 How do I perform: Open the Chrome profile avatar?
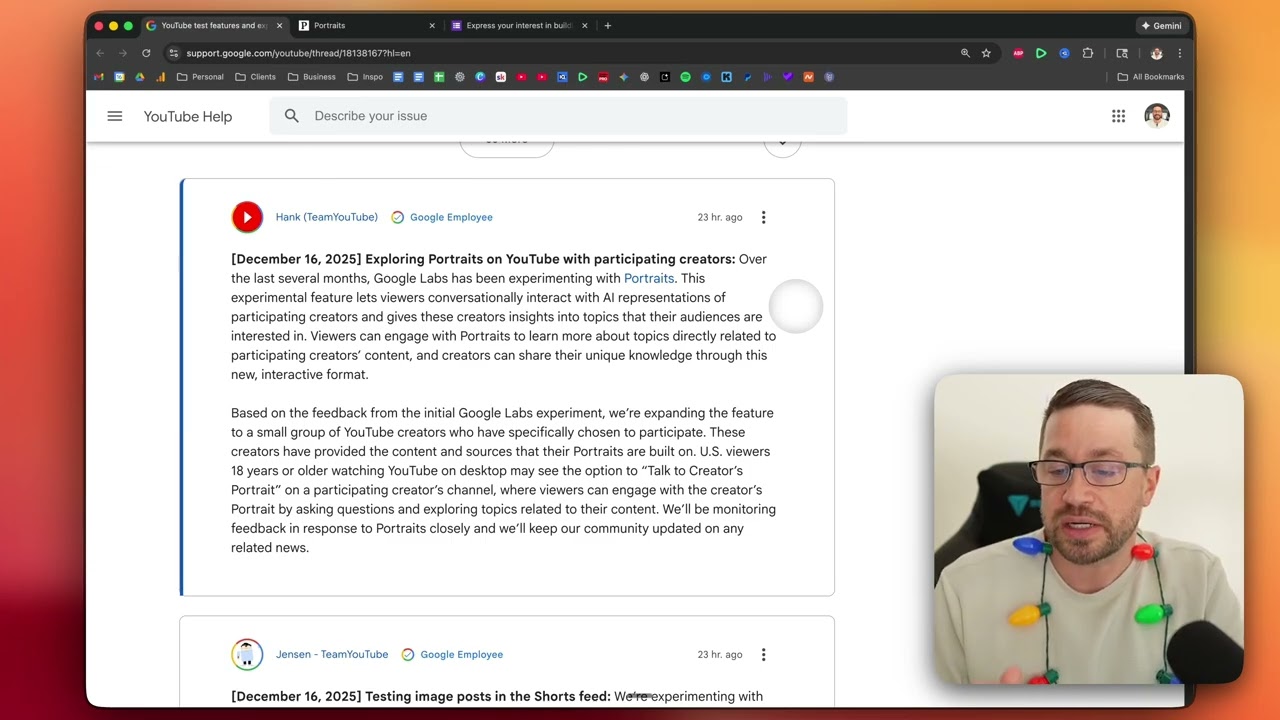tap(1157, 53)
